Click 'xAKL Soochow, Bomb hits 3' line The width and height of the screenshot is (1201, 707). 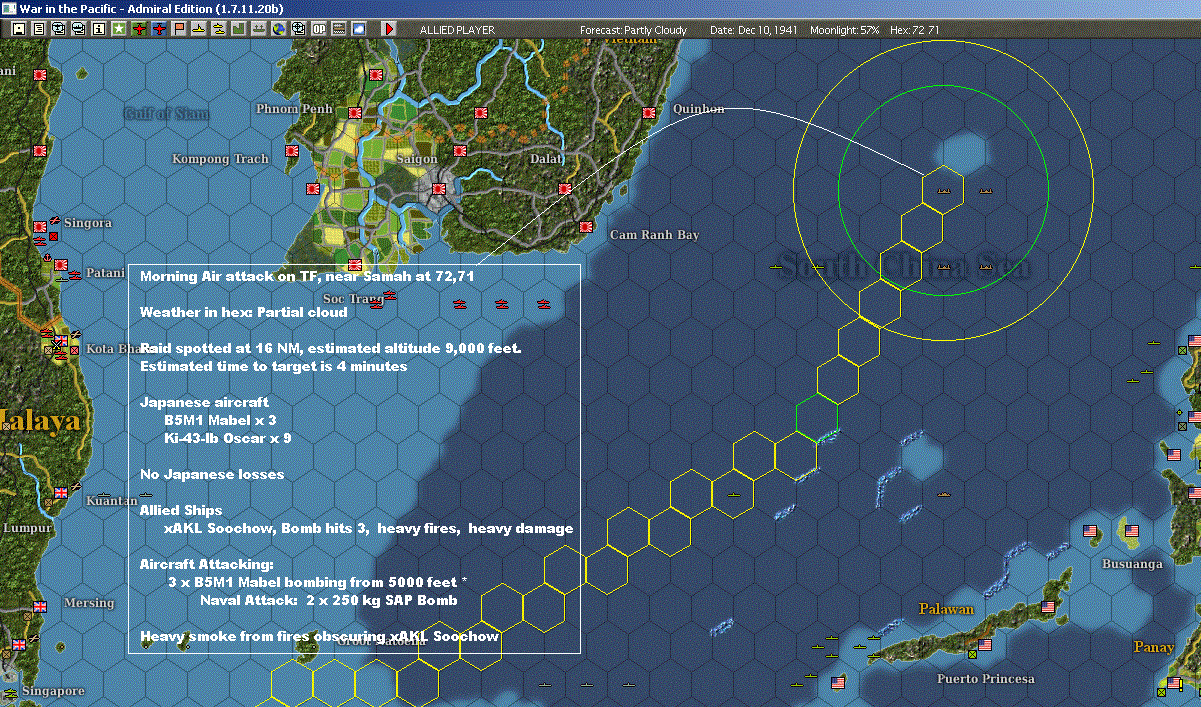click(x=369, y=528)
